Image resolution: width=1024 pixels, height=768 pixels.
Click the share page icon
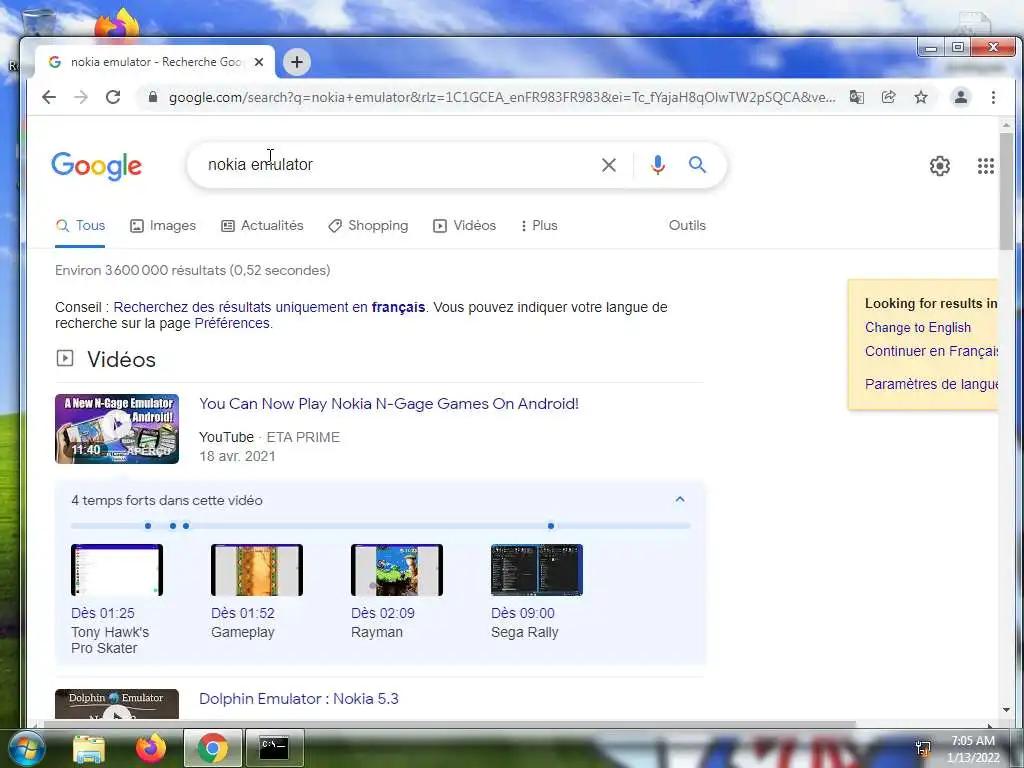tap(888, 97)
